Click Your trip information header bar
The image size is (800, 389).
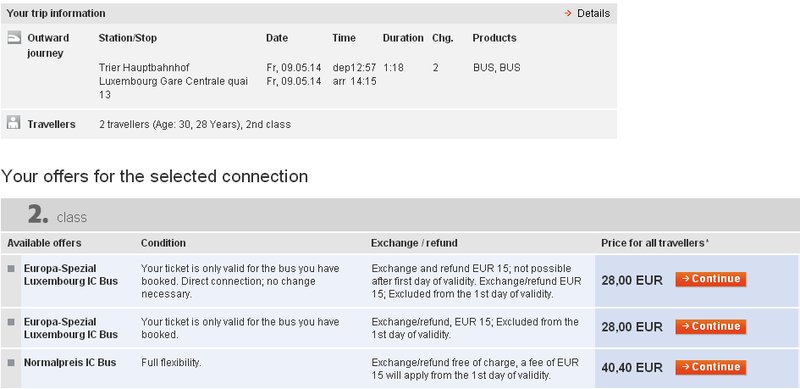click(309, 13)
